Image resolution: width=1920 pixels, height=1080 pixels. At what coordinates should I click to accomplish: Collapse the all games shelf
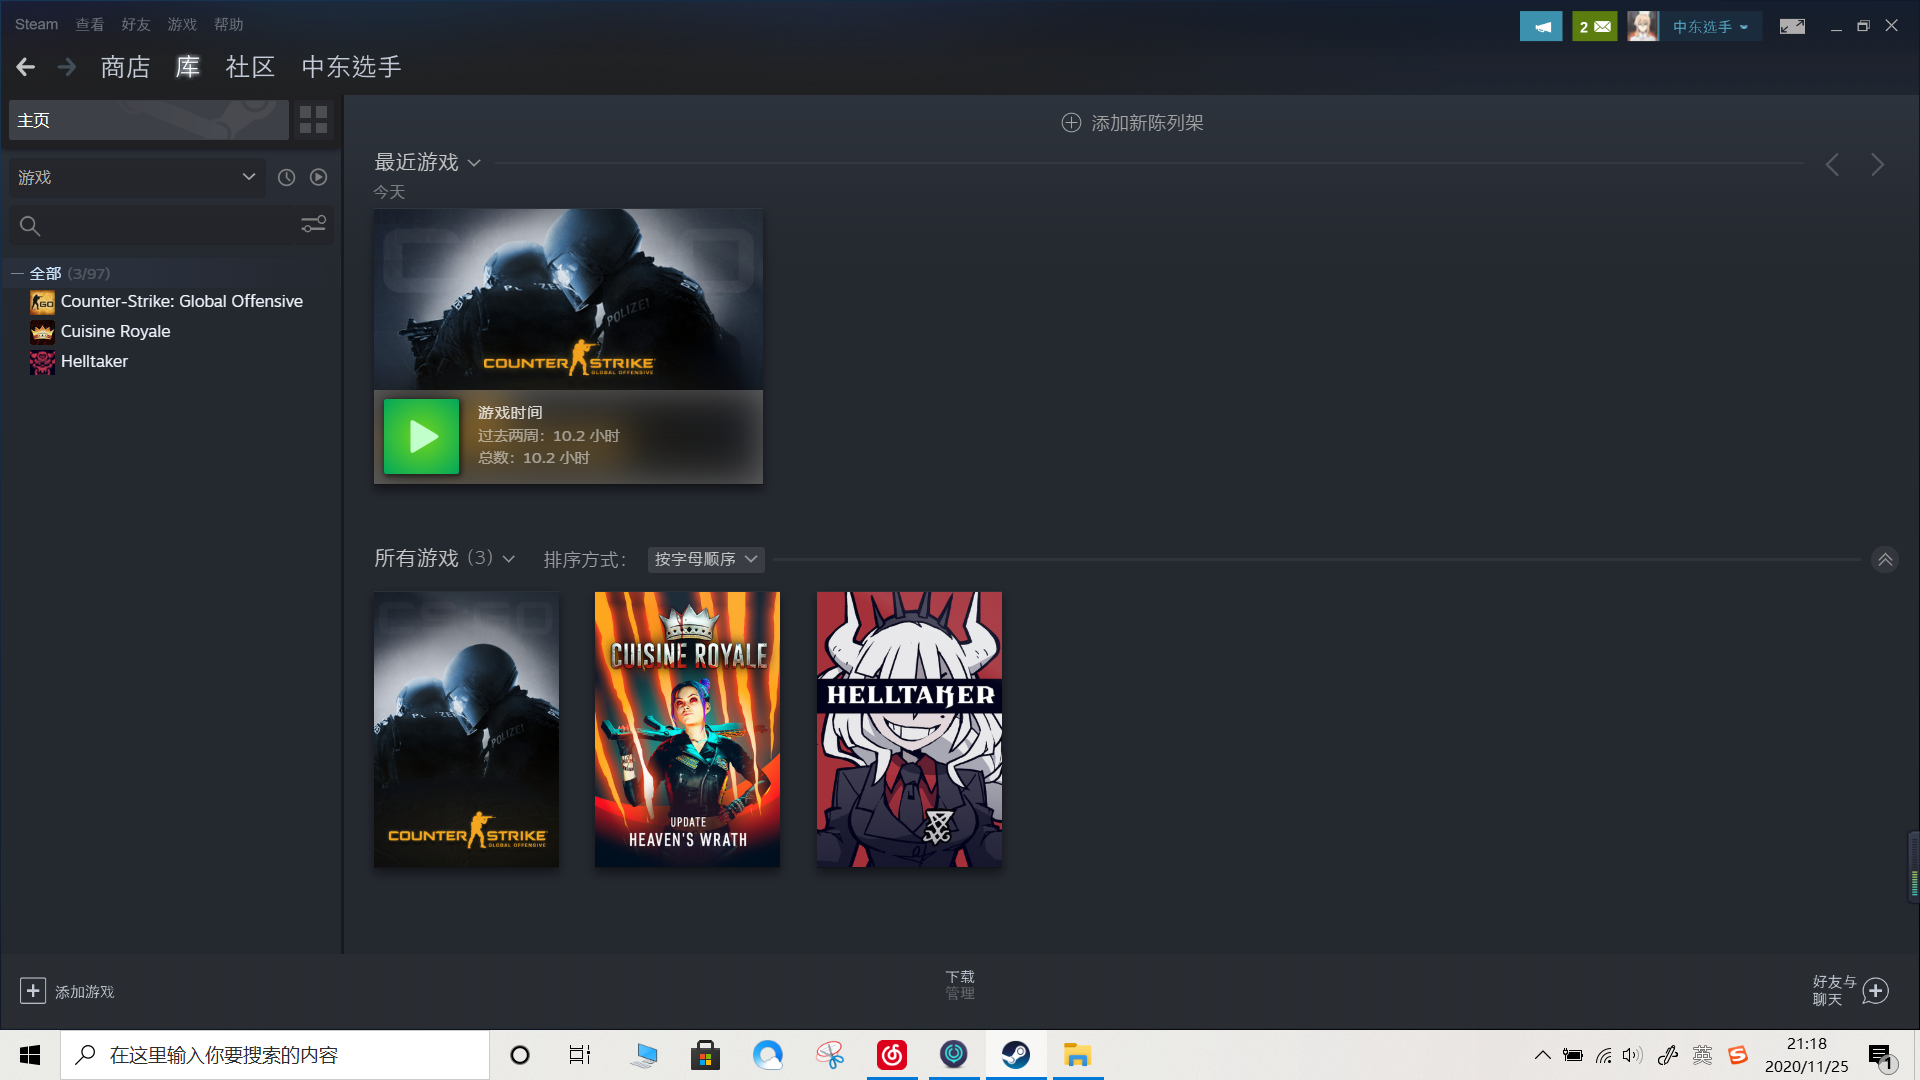point(1884,560)
